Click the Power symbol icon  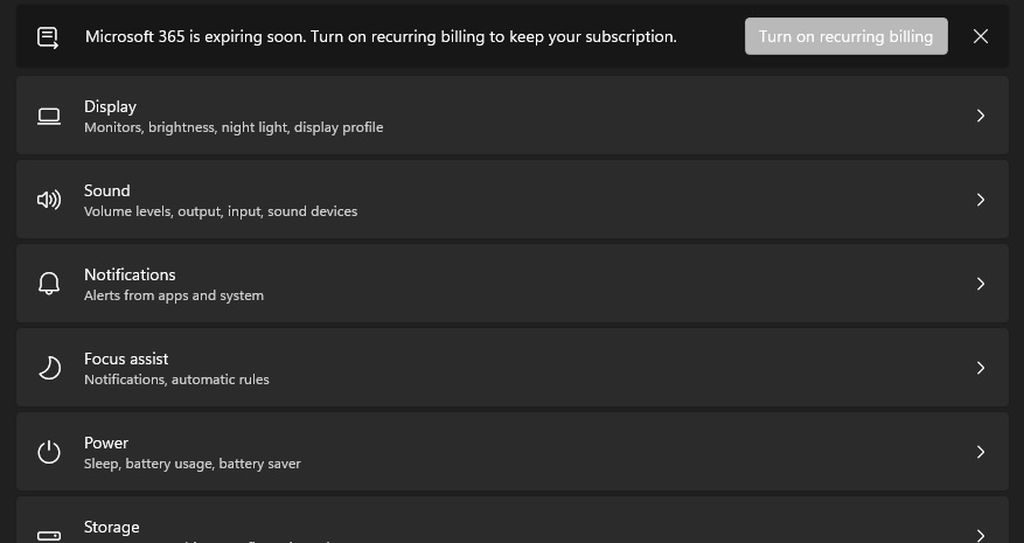click(x=48, y=452)
